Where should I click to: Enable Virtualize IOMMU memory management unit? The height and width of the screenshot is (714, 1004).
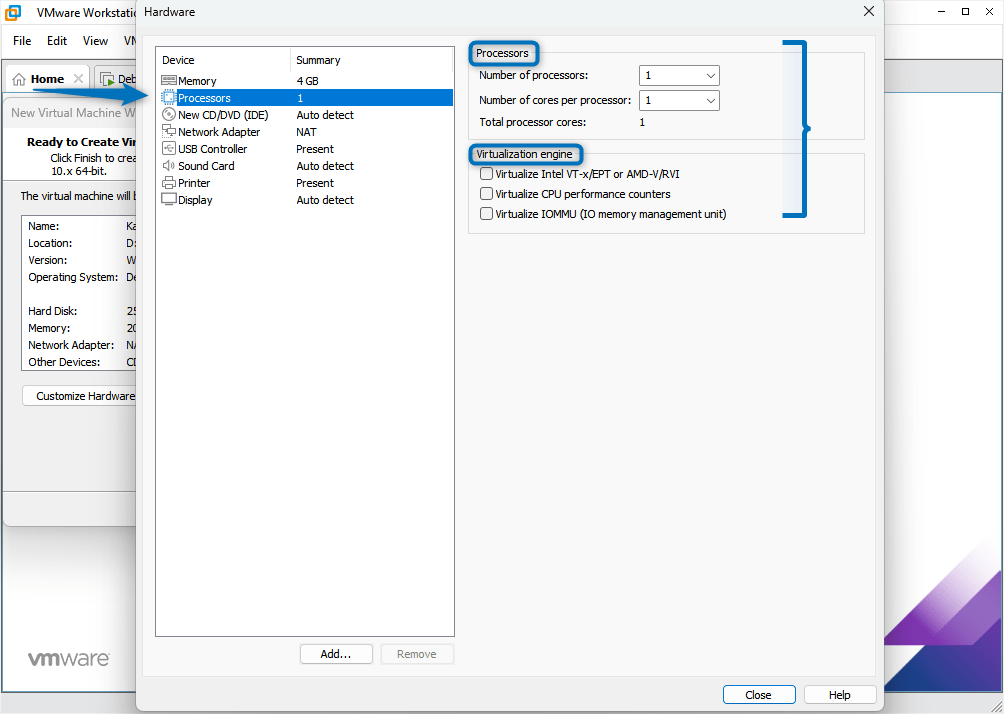tap(485, 214)
